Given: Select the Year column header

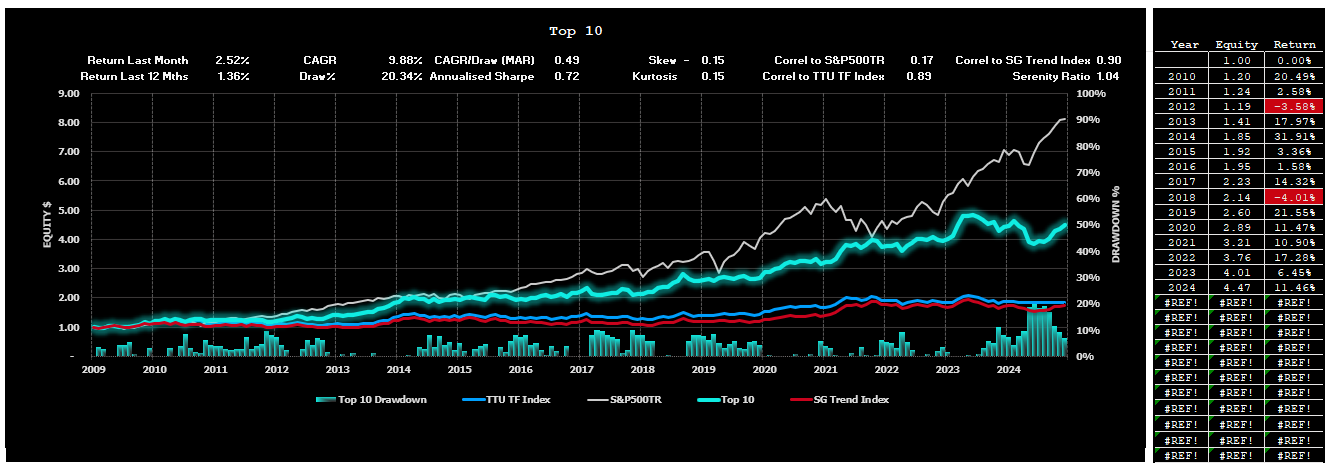Looking at the screenshot, I should point(1184,45).
